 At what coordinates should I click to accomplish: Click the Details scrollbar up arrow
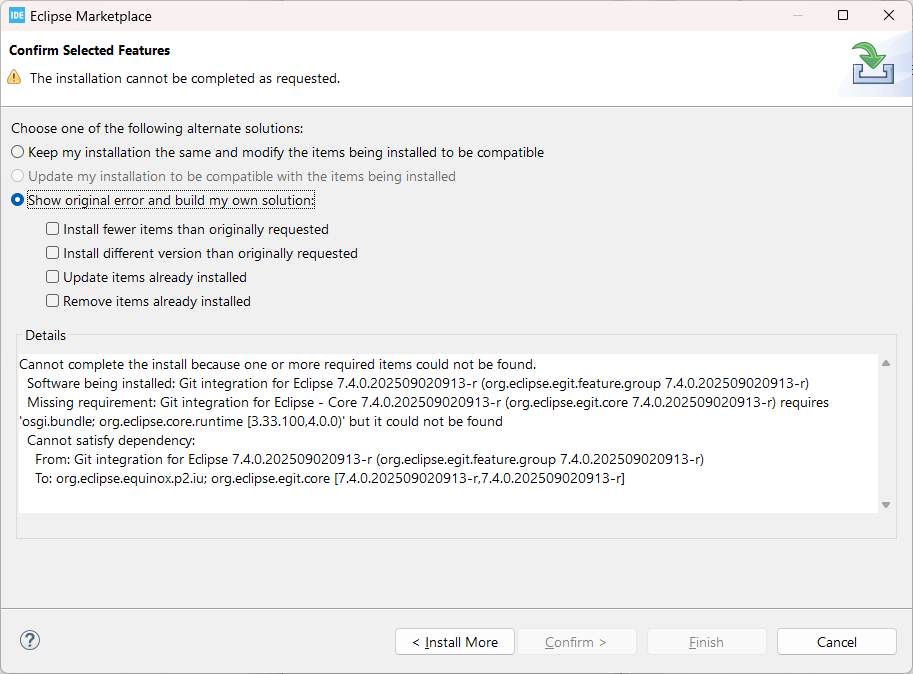click(886, 363)
